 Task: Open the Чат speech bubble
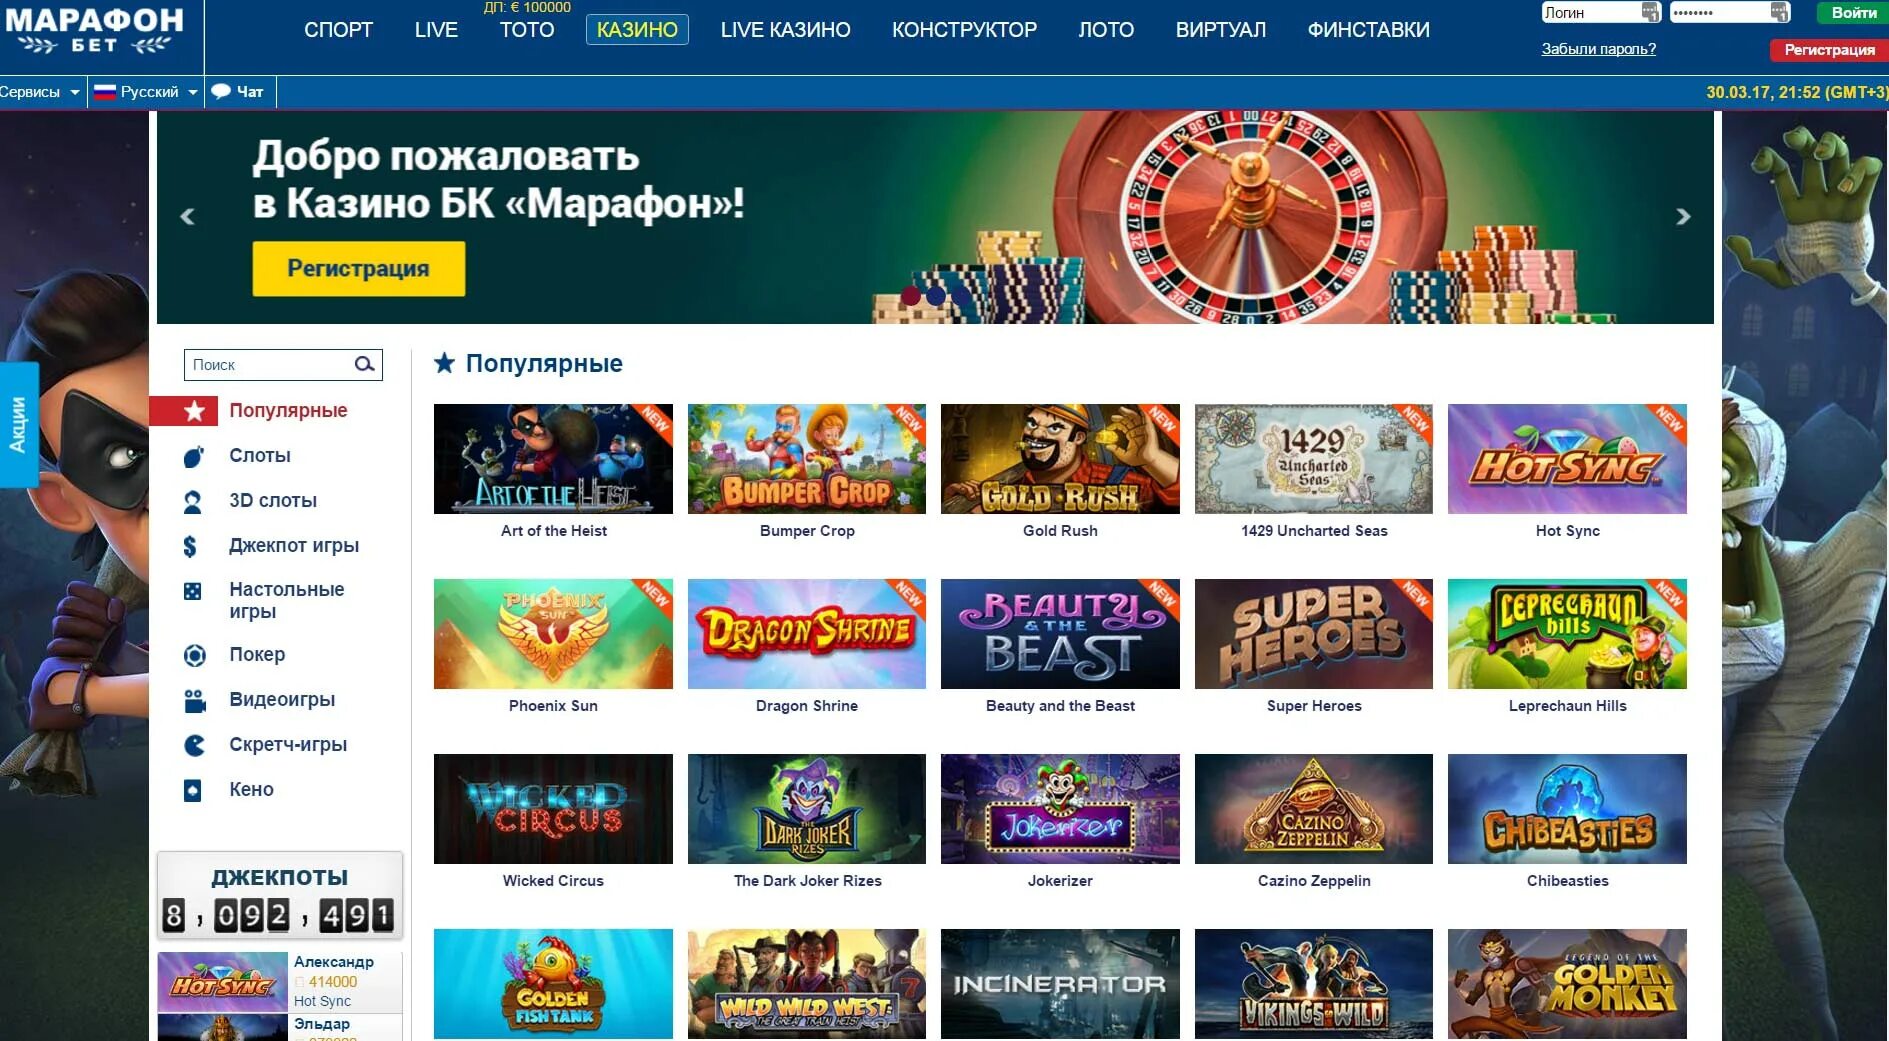(x=238, y=91)
